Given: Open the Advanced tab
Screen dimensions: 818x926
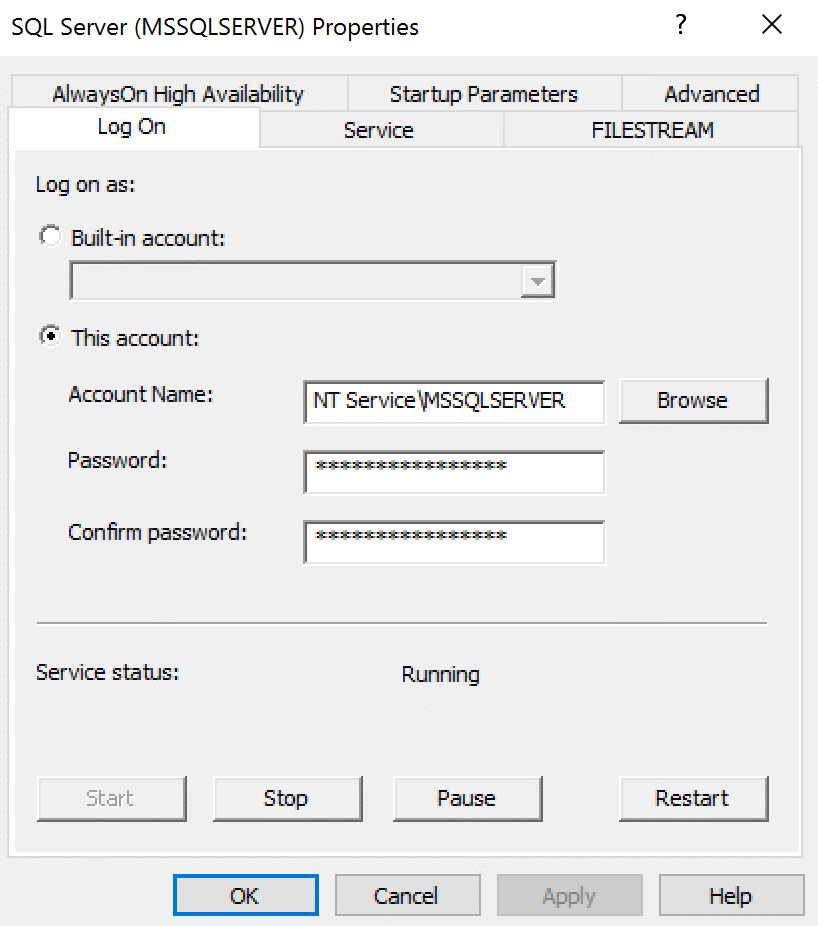Looking at the screenshot, I should click(x=710, y=93).
